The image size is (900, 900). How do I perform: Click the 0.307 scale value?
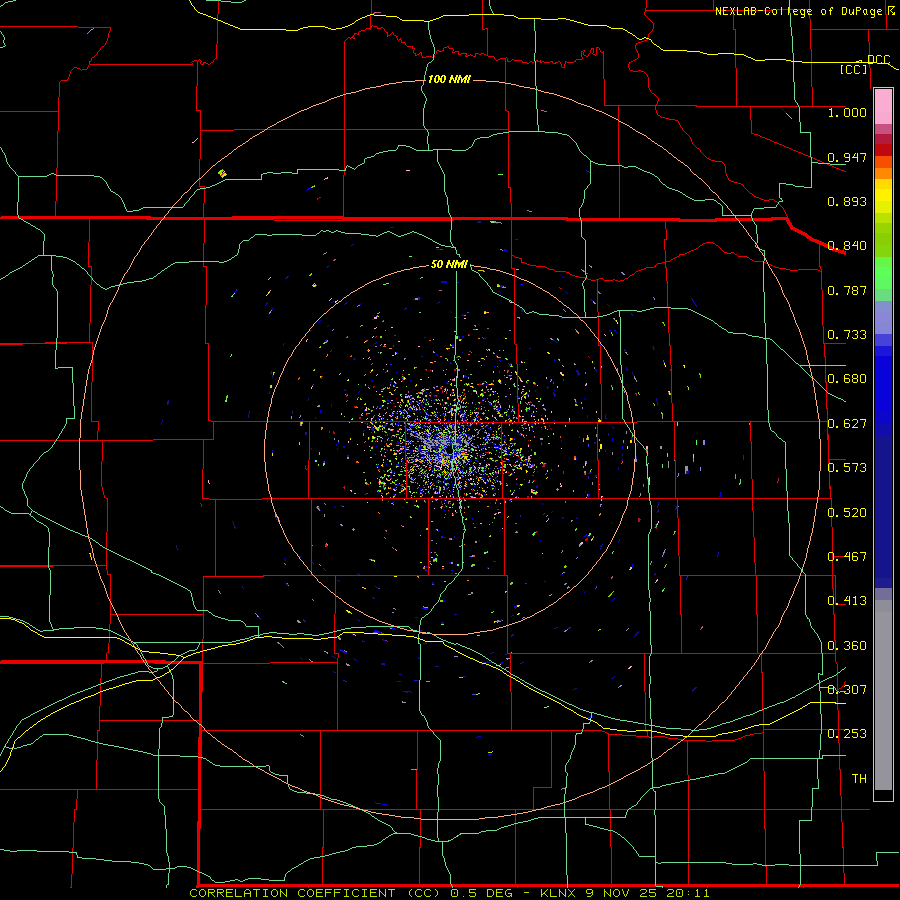(x=847, y=690)
